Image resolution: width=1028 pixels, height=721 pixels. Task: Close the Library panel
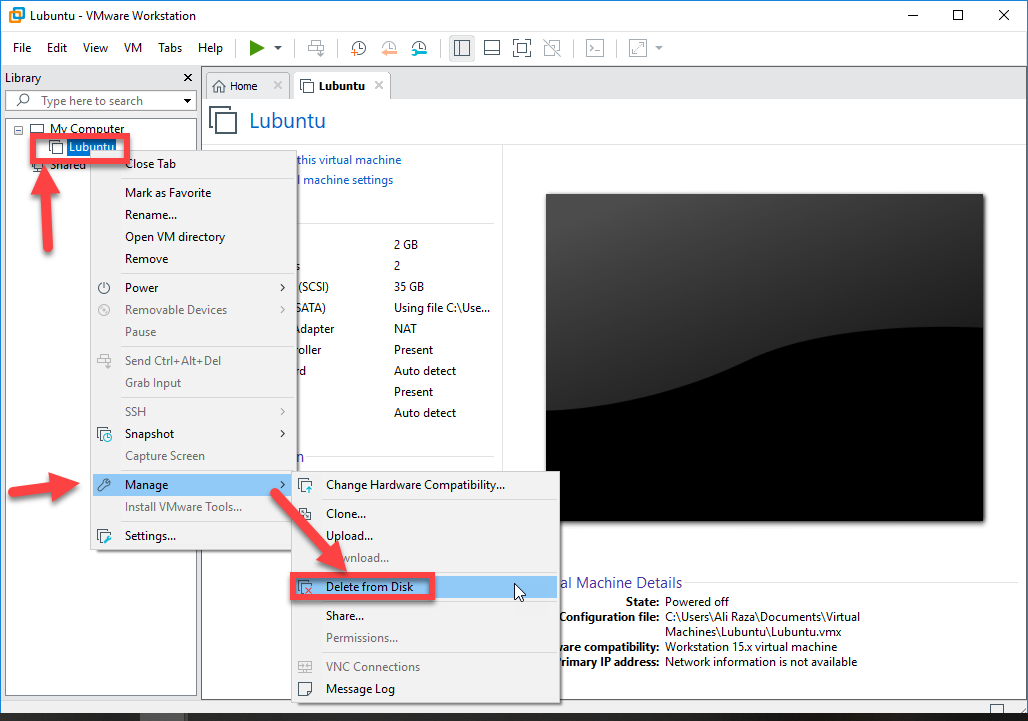(x=188, y=78)
